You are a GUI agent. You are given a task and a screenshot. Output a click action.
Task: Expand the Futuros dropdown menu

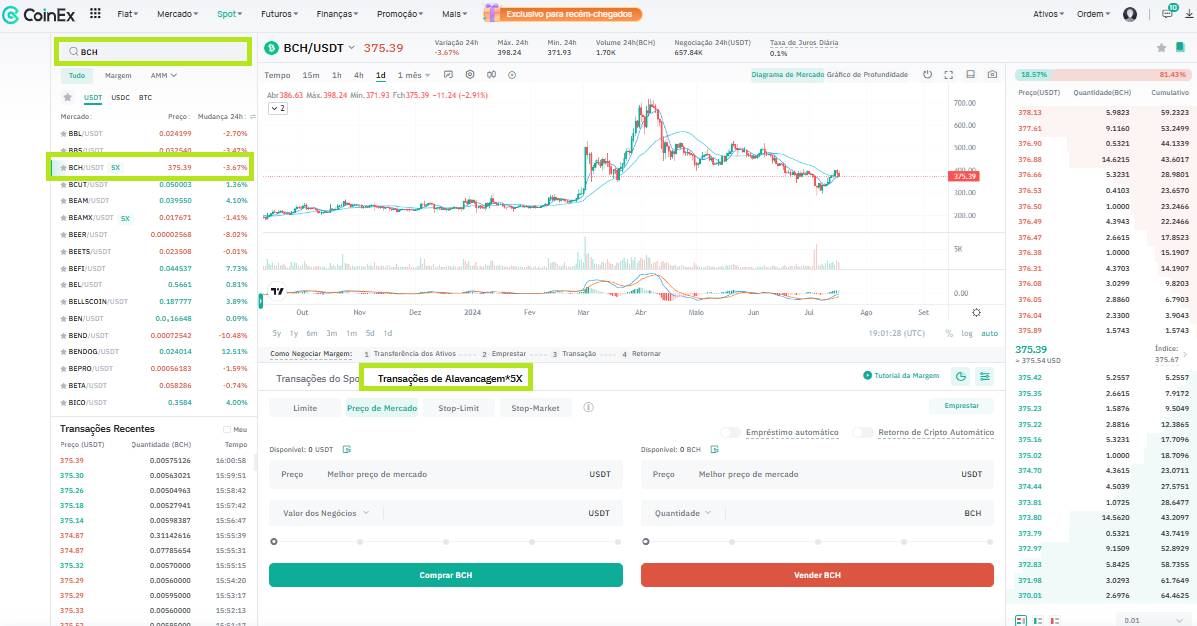click(x=279, y=14)
